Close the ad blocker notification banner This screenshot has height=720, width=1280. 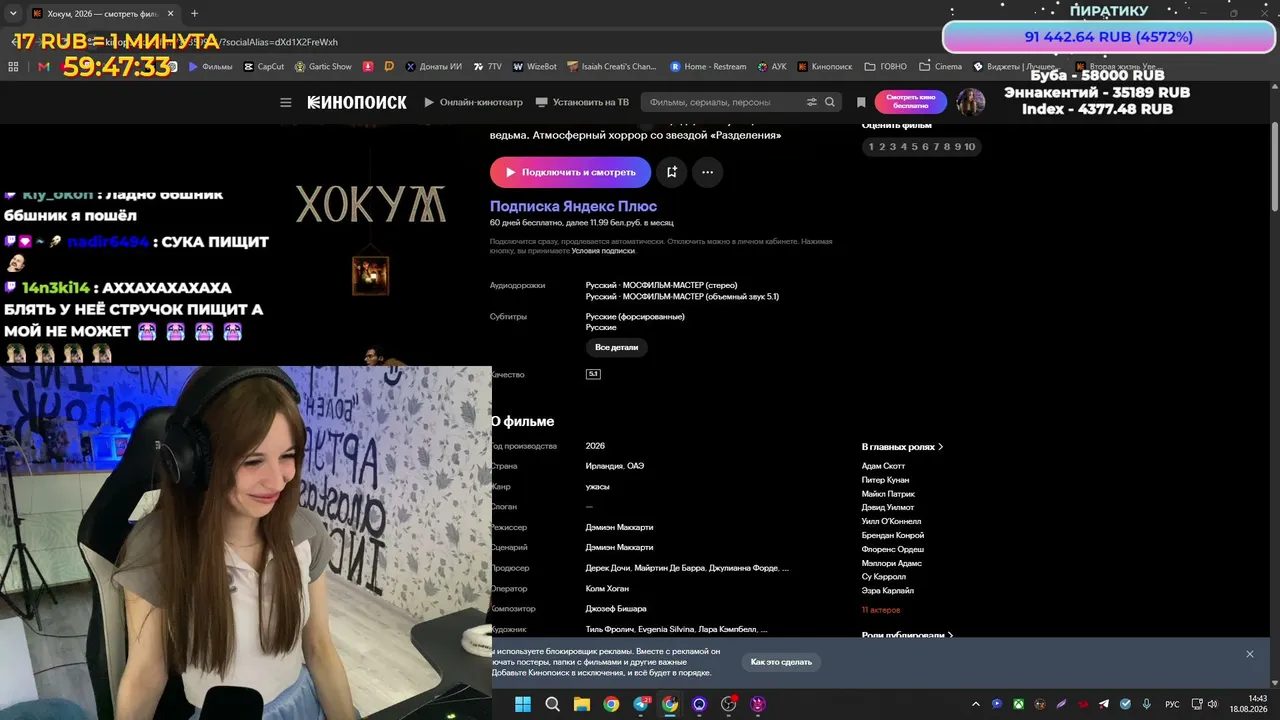pos(1249,654)
